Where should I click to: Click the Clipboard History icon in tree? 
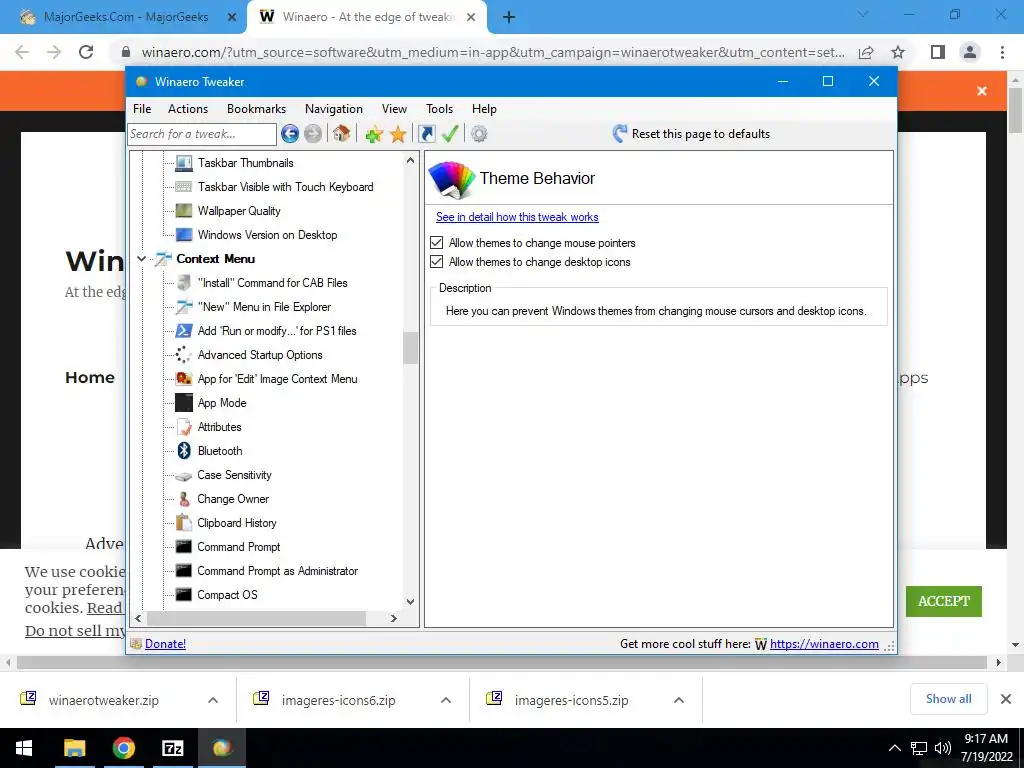coord(184,523)
